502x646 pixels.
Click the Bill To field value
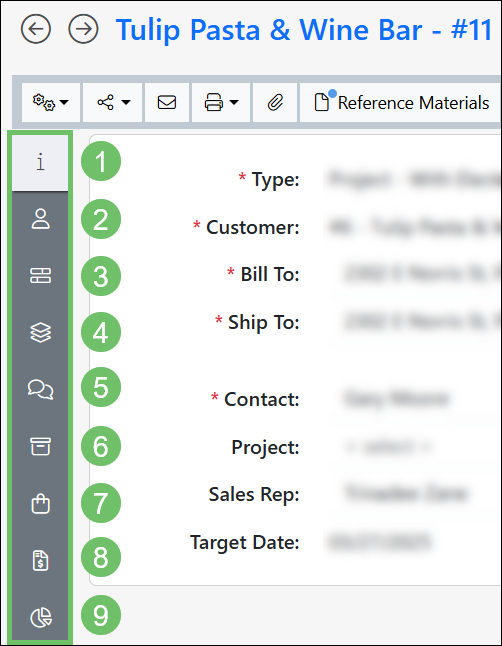(422, 274)
